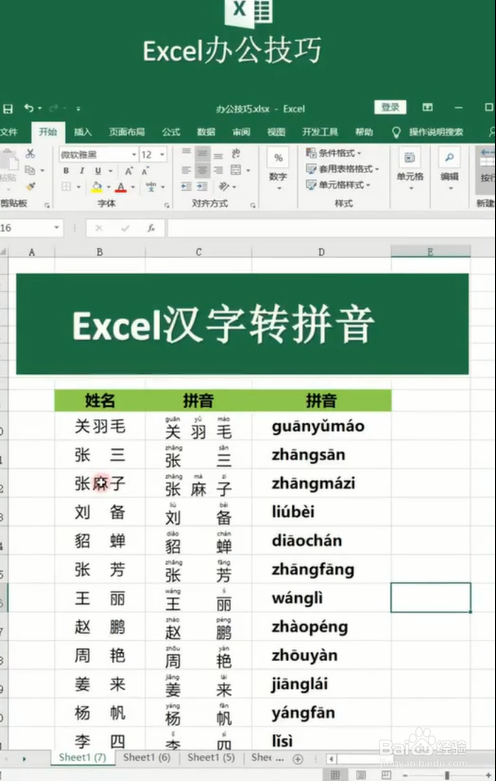This screenshot has width=496, height=781.
Task: Apply yellow Fill Color bucket
Action: [97, 187]
